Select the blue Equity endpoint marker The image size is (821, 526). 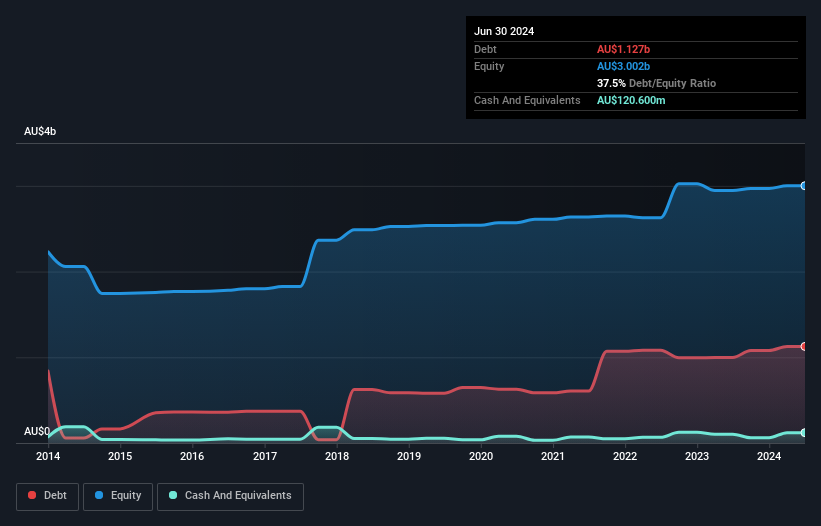804,186
